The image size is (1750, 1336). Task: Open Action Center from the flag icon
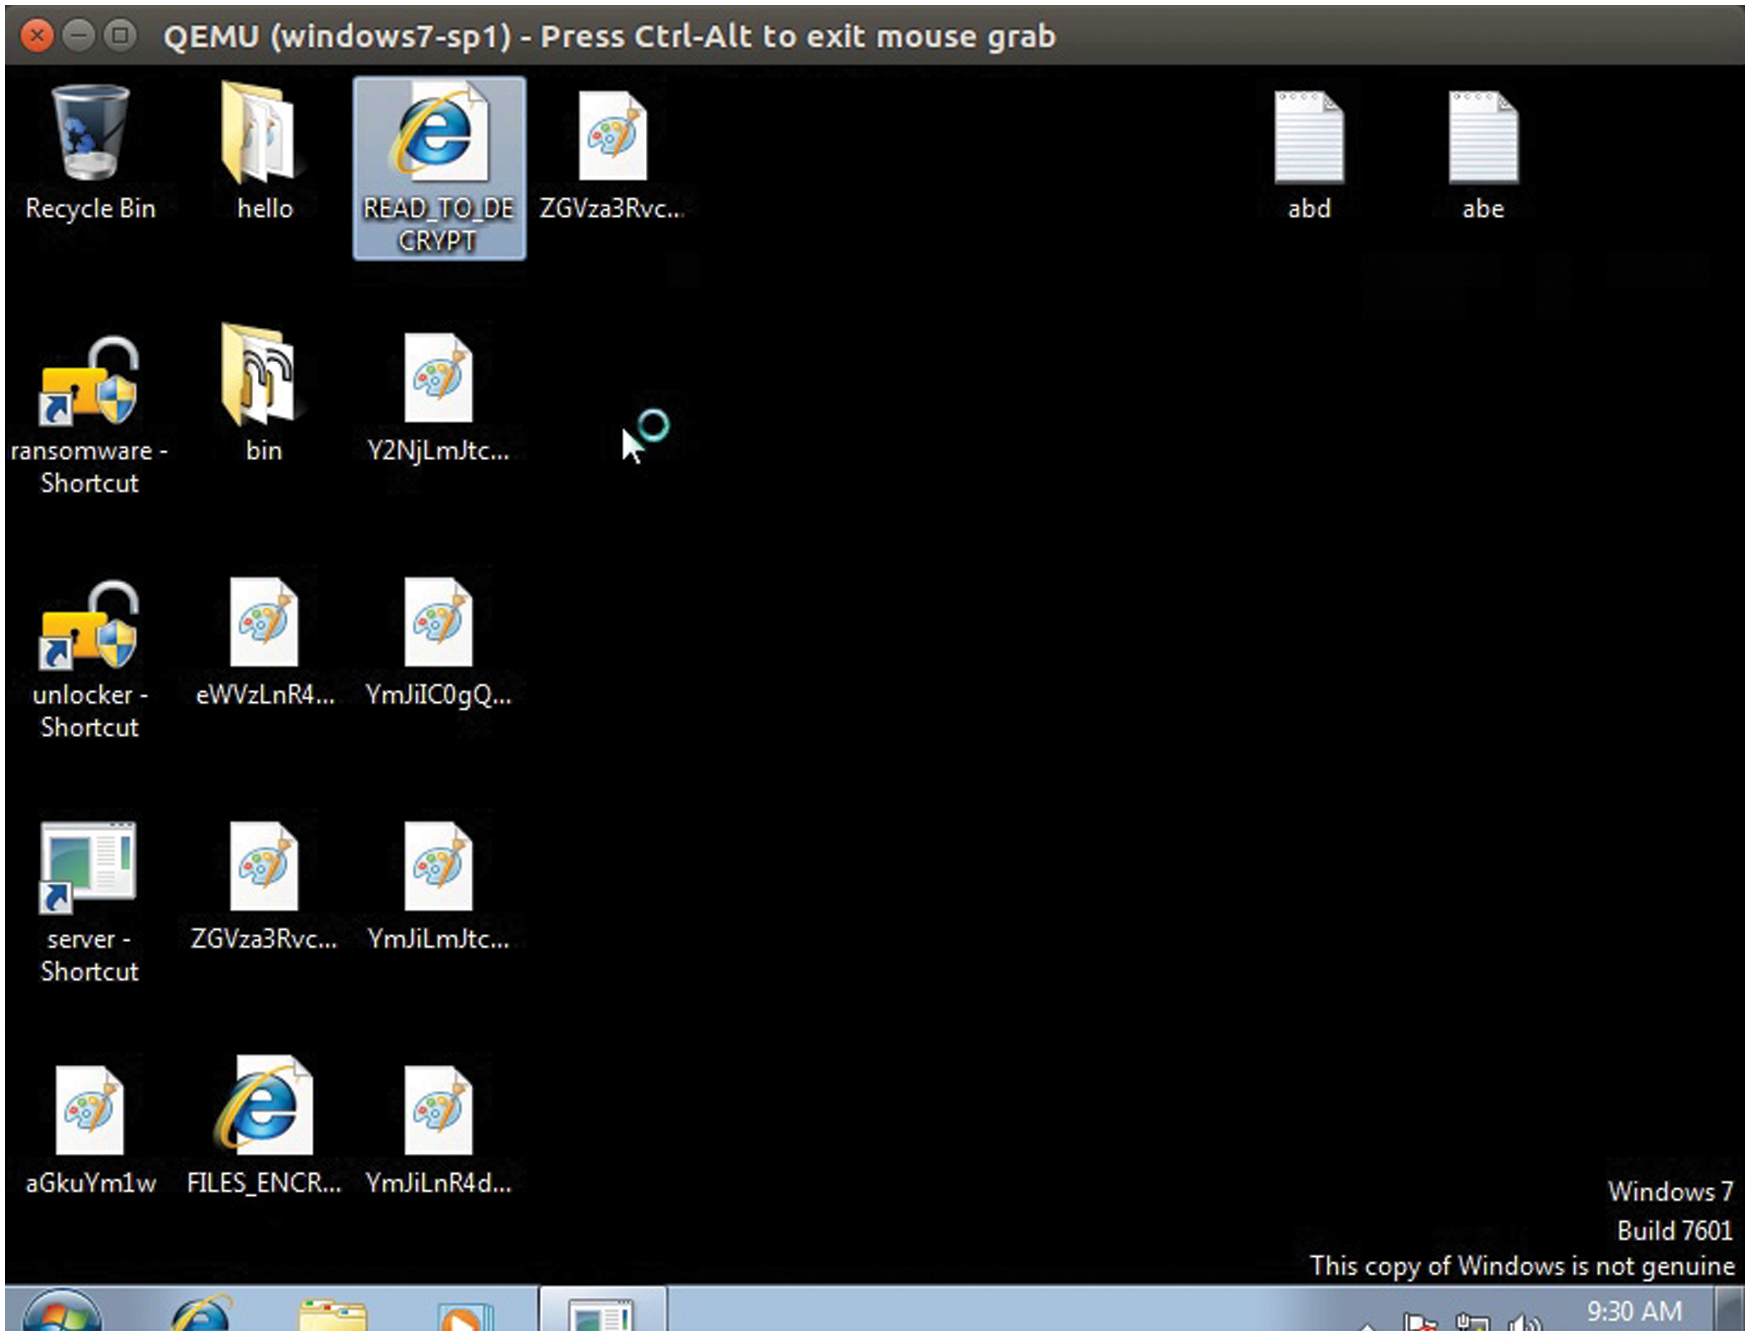tap(1420, 1322)
